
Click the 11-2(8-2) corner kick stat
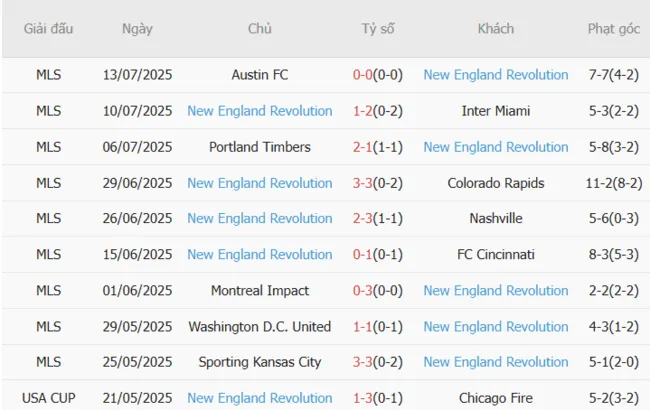(614, 183)
